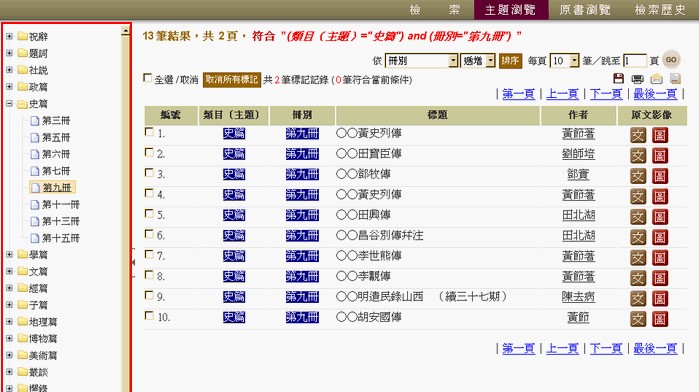Click the email envelope icon
The width and height of the screenshot is (699, 392).
pos(656,79)
